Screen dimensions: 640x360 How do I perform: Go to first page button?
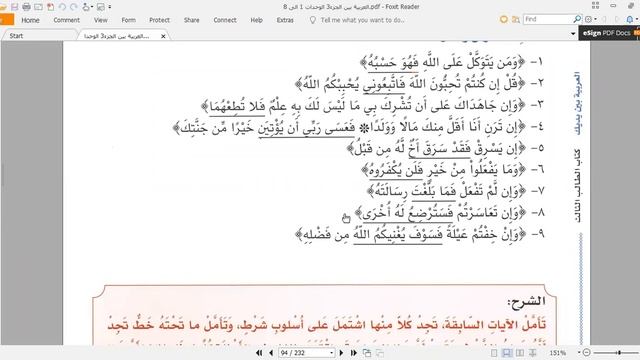(259, 353)
